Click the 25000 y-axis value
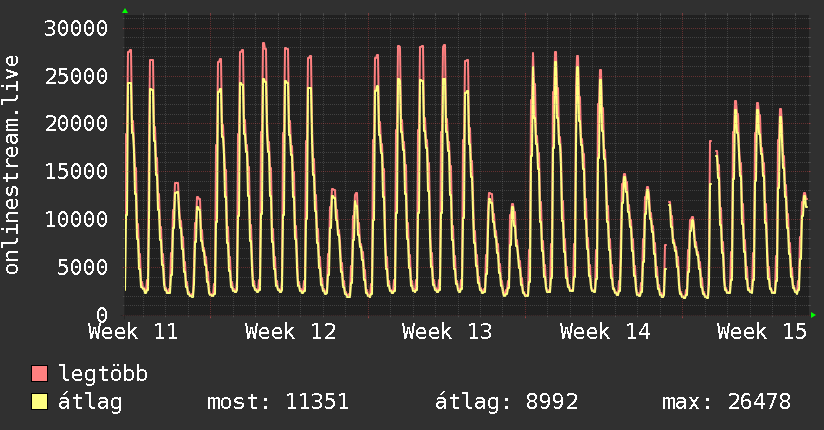The width and height of the screenshot is (824, 430). point(77,76)
